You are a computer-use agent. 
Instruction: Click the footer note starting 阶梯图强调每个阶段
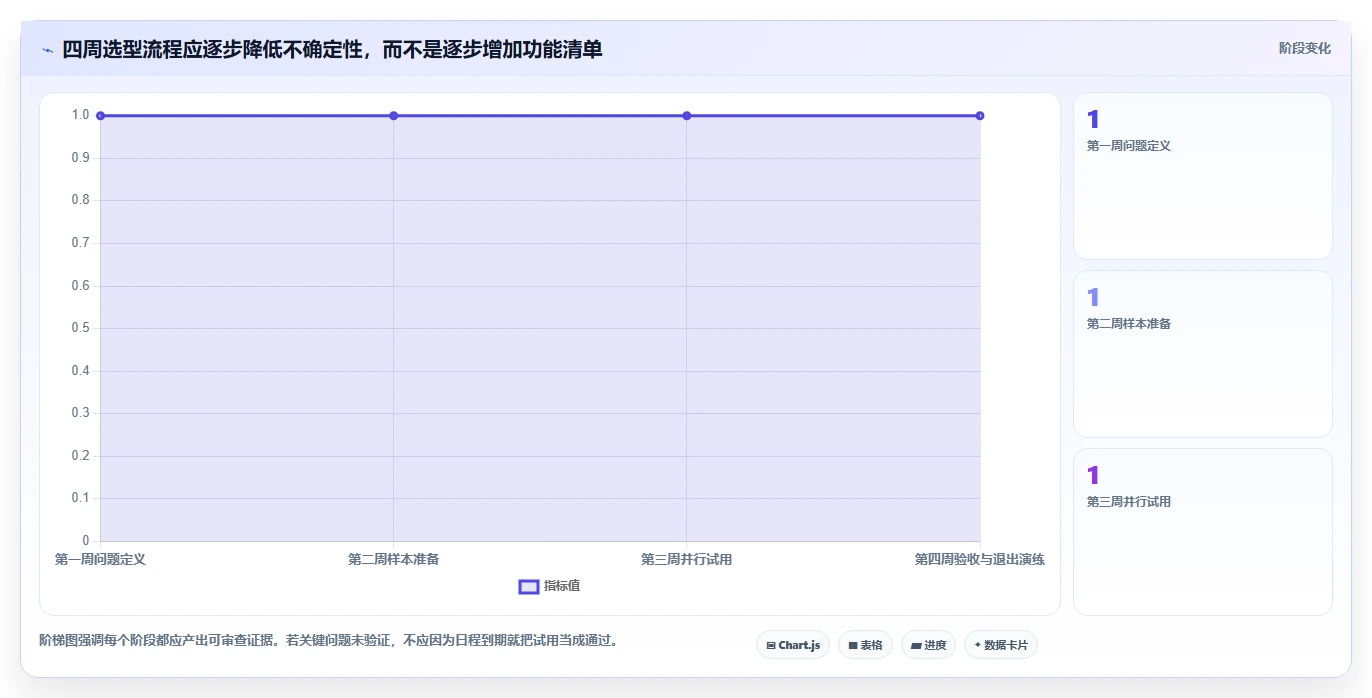(x=330, y=640)
